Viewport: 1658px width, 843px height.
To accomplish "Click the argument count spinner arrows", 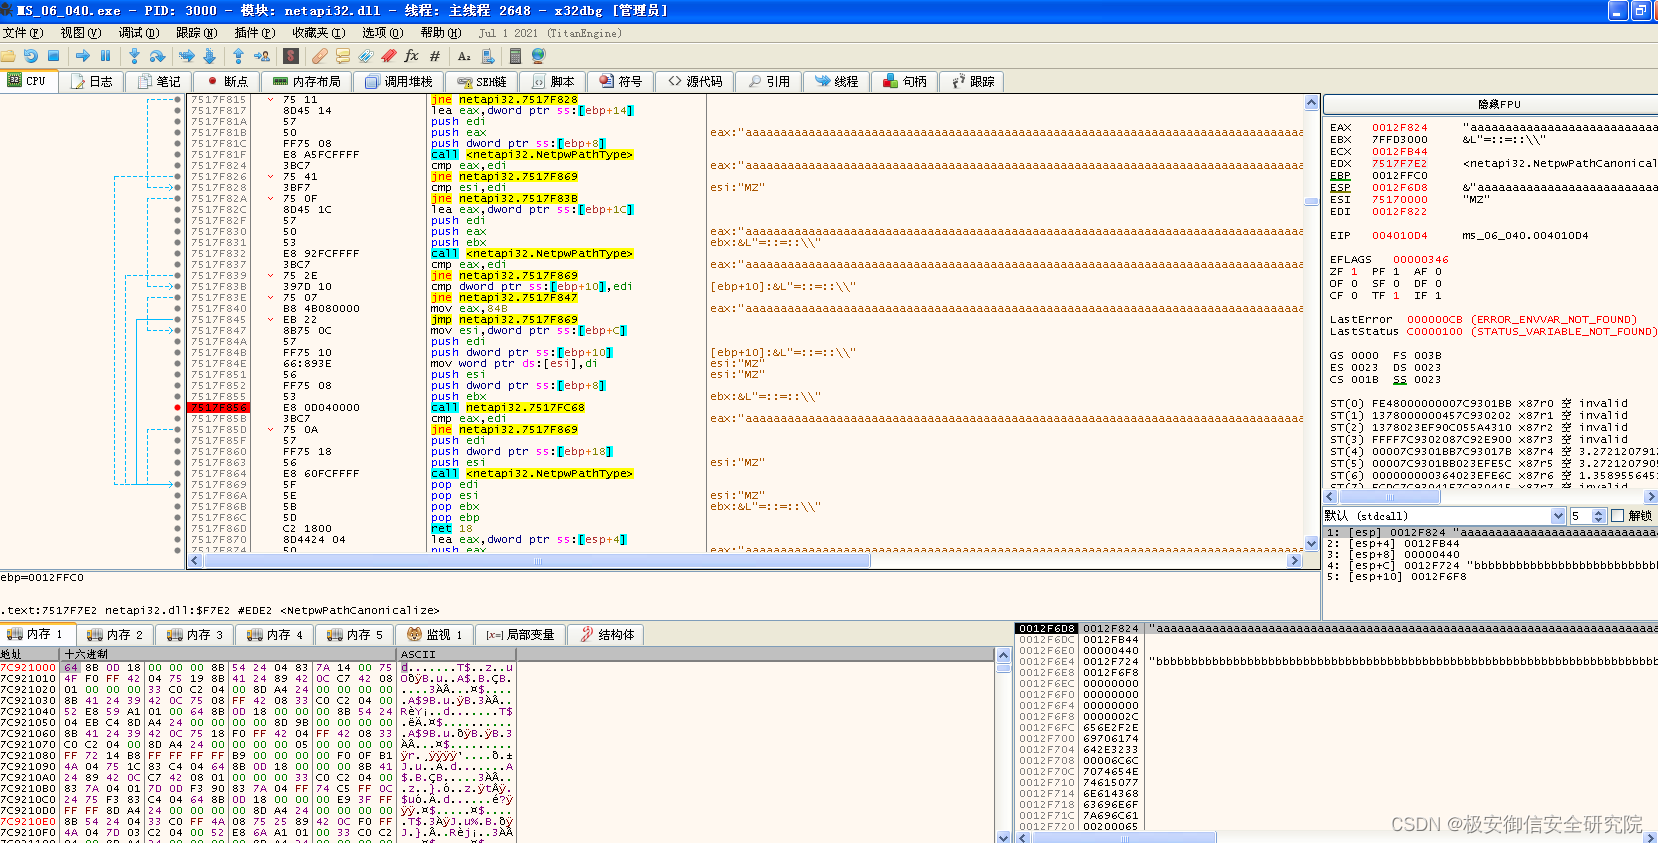I will click(1598, 516).
